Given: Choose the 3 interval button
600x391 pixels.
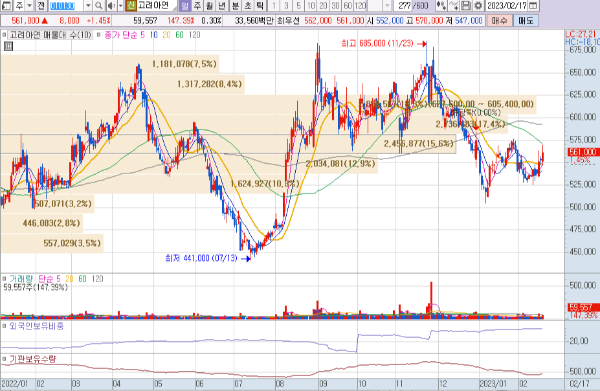Looking at the screenshot, I should 286,6.
